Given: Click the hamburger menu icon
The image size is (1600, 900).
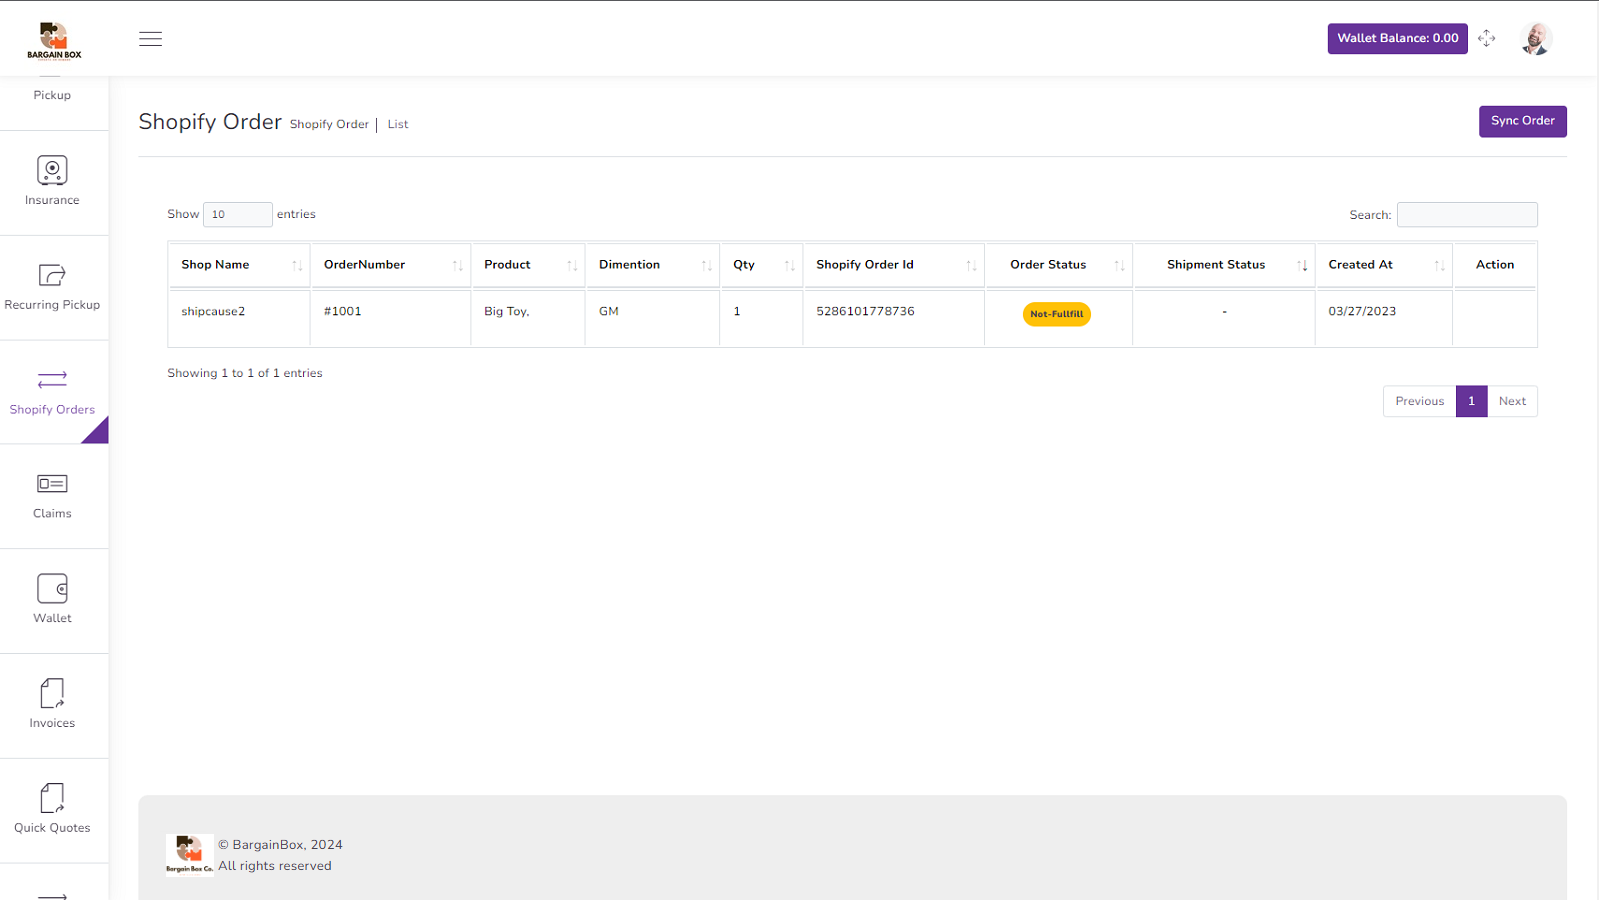Looking at the screenshot, I should pos(150,38).
